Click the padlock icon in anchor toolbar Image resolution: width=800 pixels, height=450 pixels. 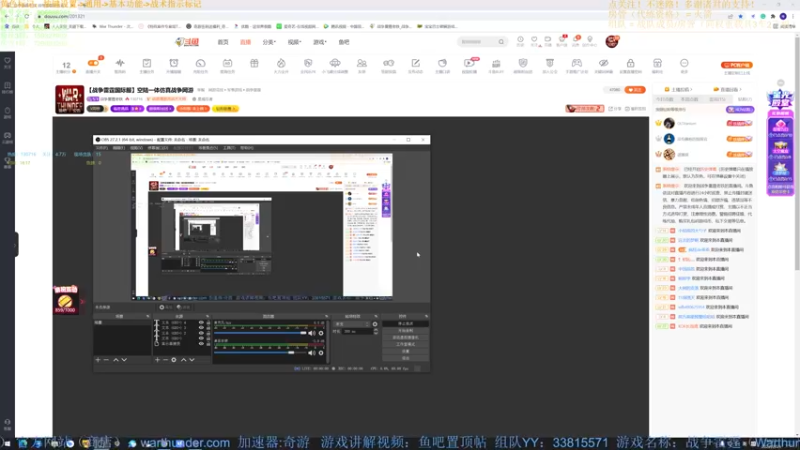[631, 63]
